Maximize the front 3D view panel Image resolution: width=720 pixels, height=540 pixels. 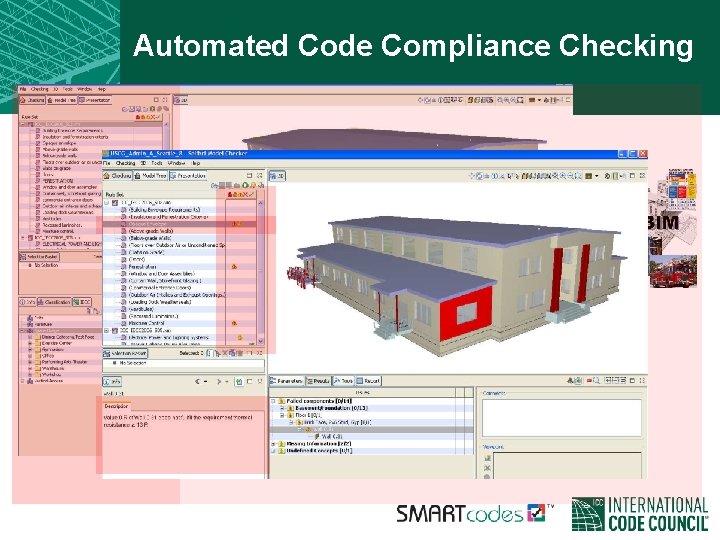click(632, 176)
